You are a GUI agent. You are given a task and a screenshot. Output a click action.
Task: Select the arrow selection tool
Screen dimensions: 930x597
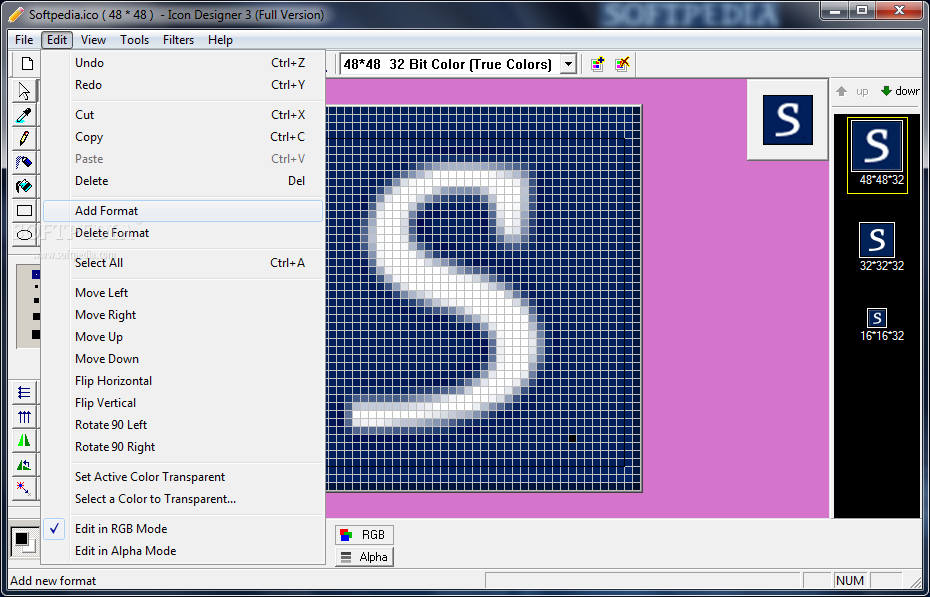pos(24,91)
